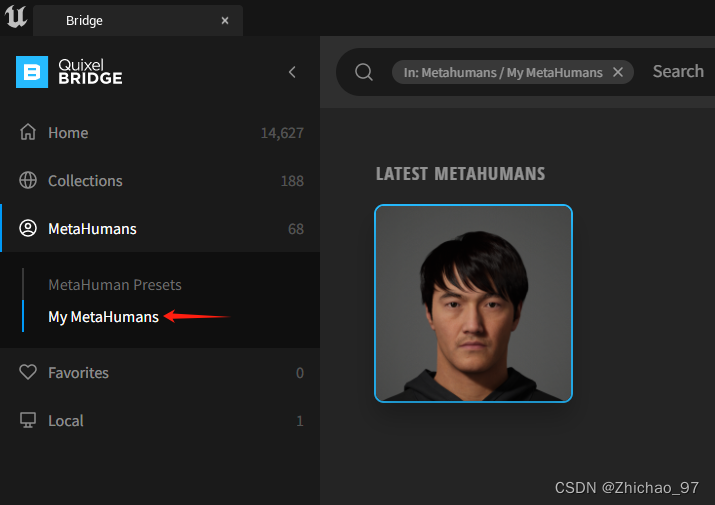Click the Home house icon
This screenshot has width=715, height=505.
coord(28,132)
